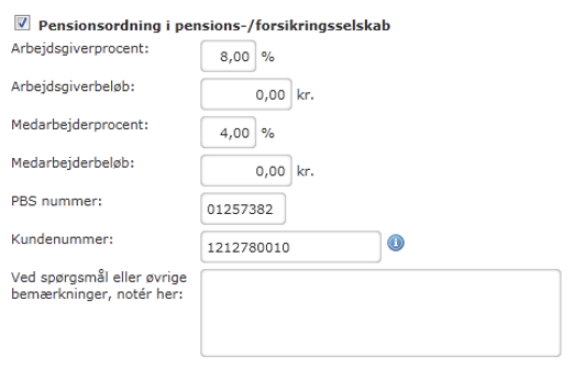Click the Medarbejderbeløb label text
Screen dimensions: 582x376
click(73, 163)
